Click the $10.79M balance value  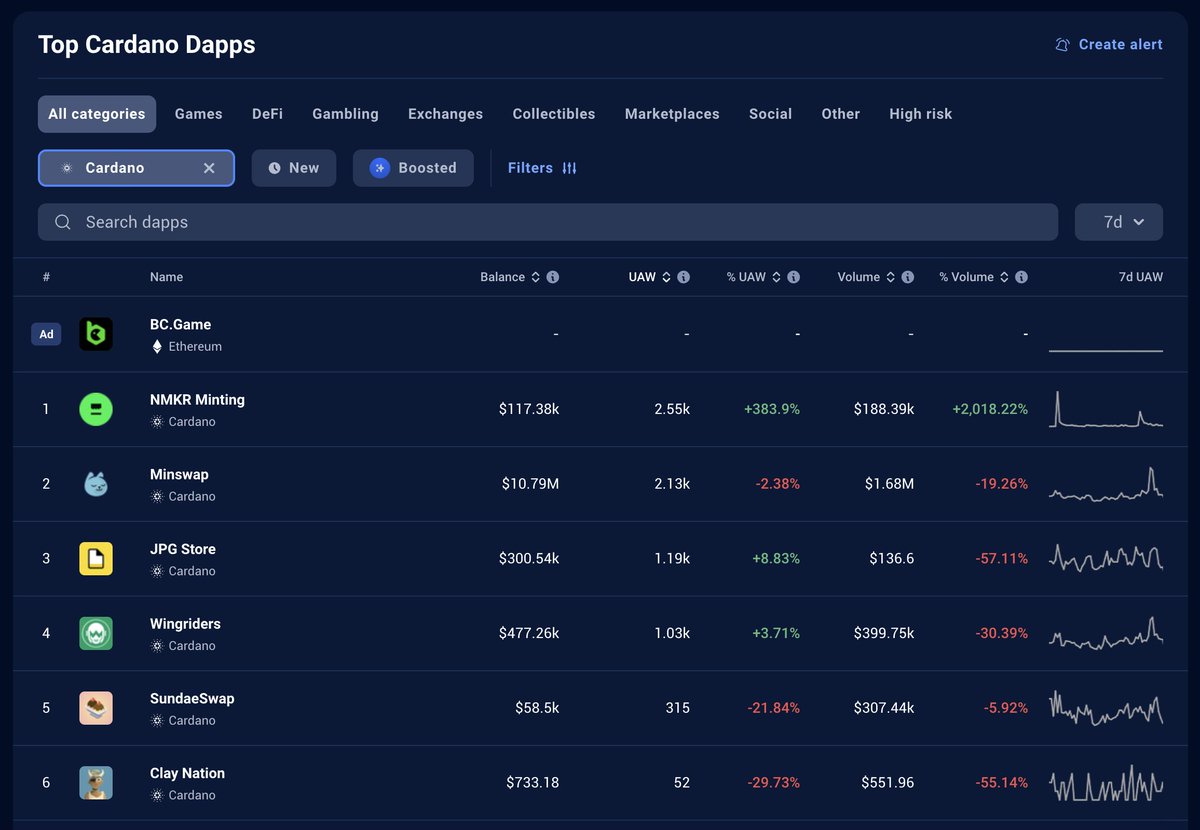[x=530, y=484]
